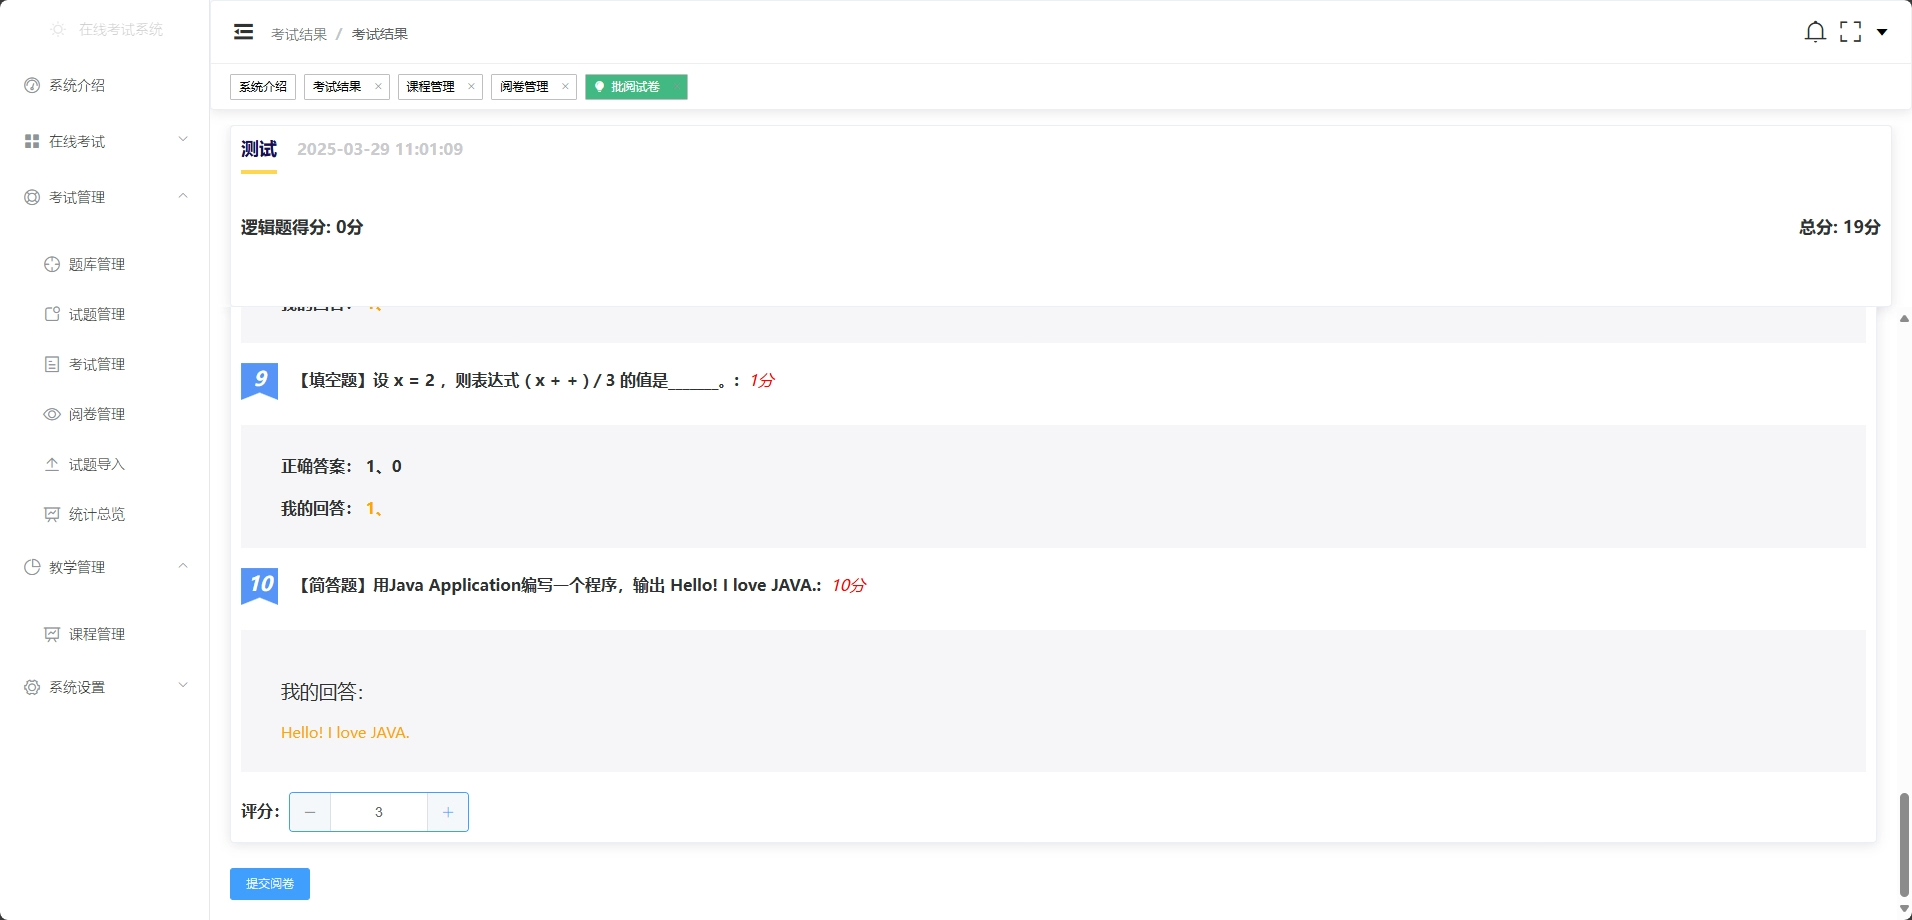Screen dimensions: 1912x920
Task: Click the 统计总览 chart icon
Action: pos(52,514)
